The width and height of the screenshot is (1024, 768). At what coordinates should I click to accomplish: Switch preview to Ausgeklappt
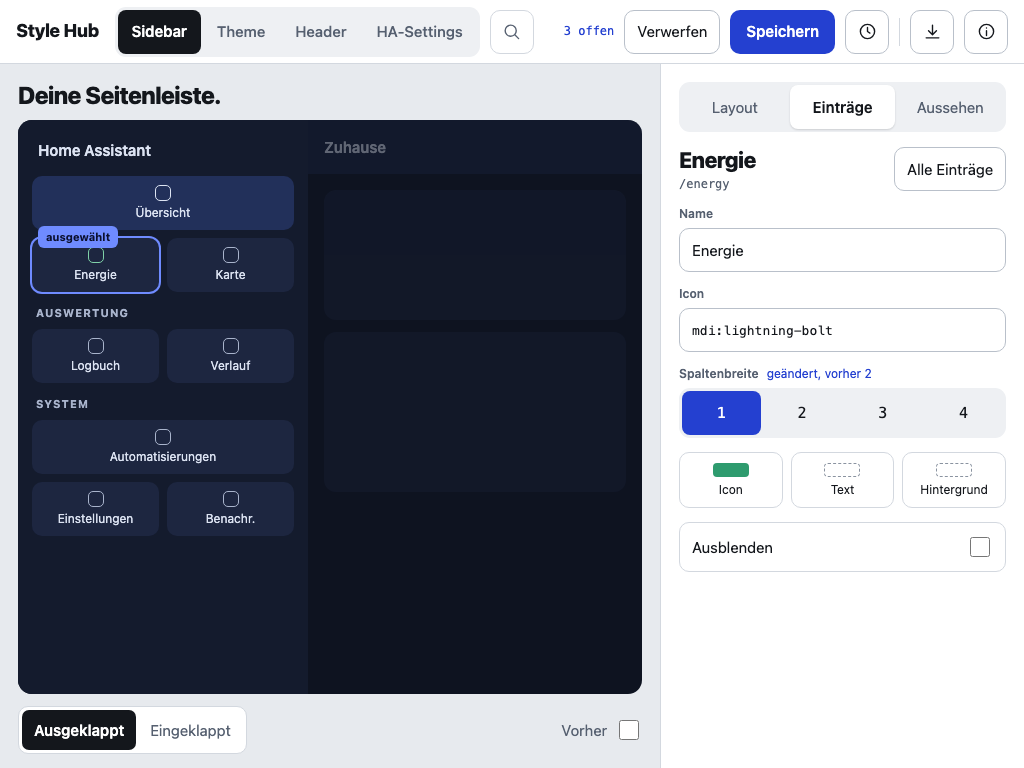pyautogui.click(x=79, y=730)
